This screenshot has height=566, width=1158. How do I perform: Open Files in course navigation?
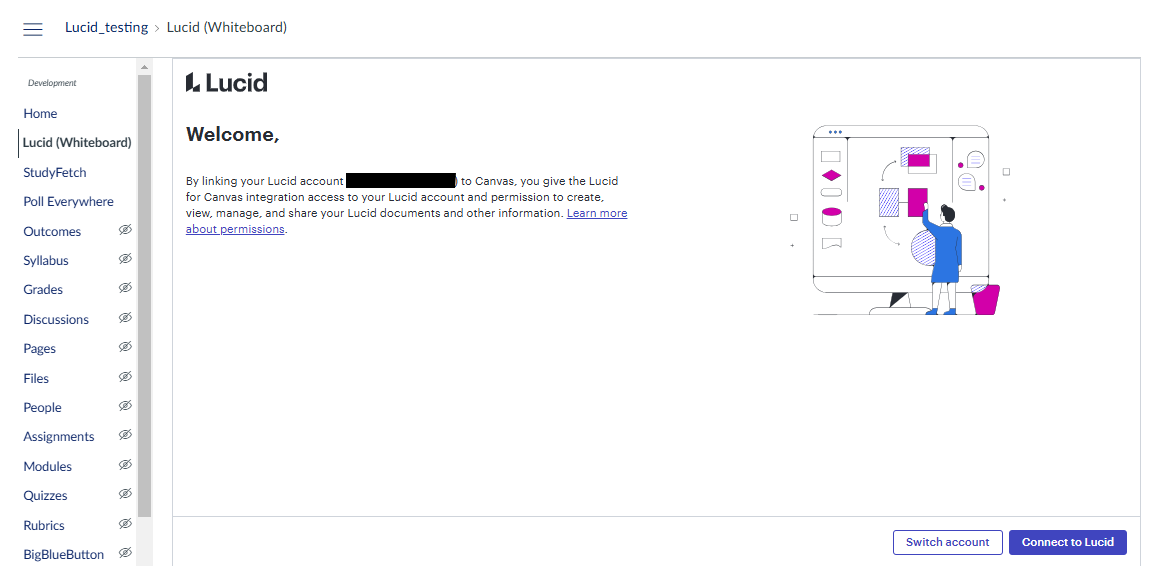[x=36, y=378]
